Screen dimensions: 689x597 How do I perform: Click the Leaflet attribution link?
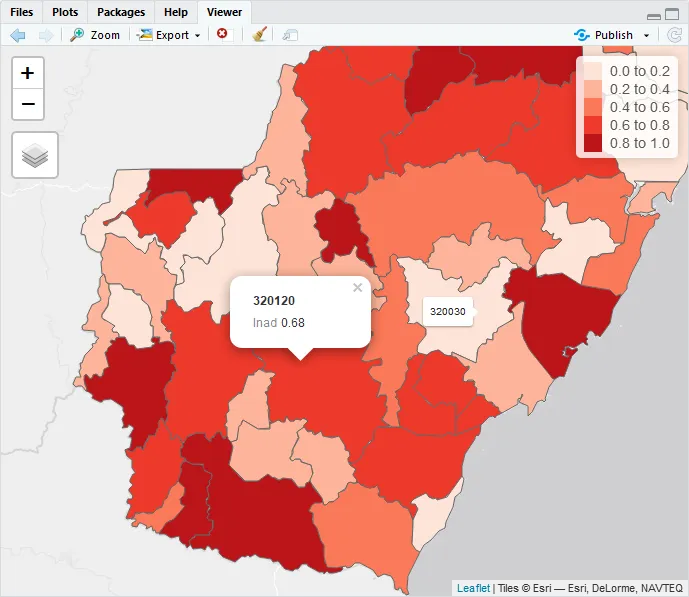pyautogui.click(x=473, y=588)
